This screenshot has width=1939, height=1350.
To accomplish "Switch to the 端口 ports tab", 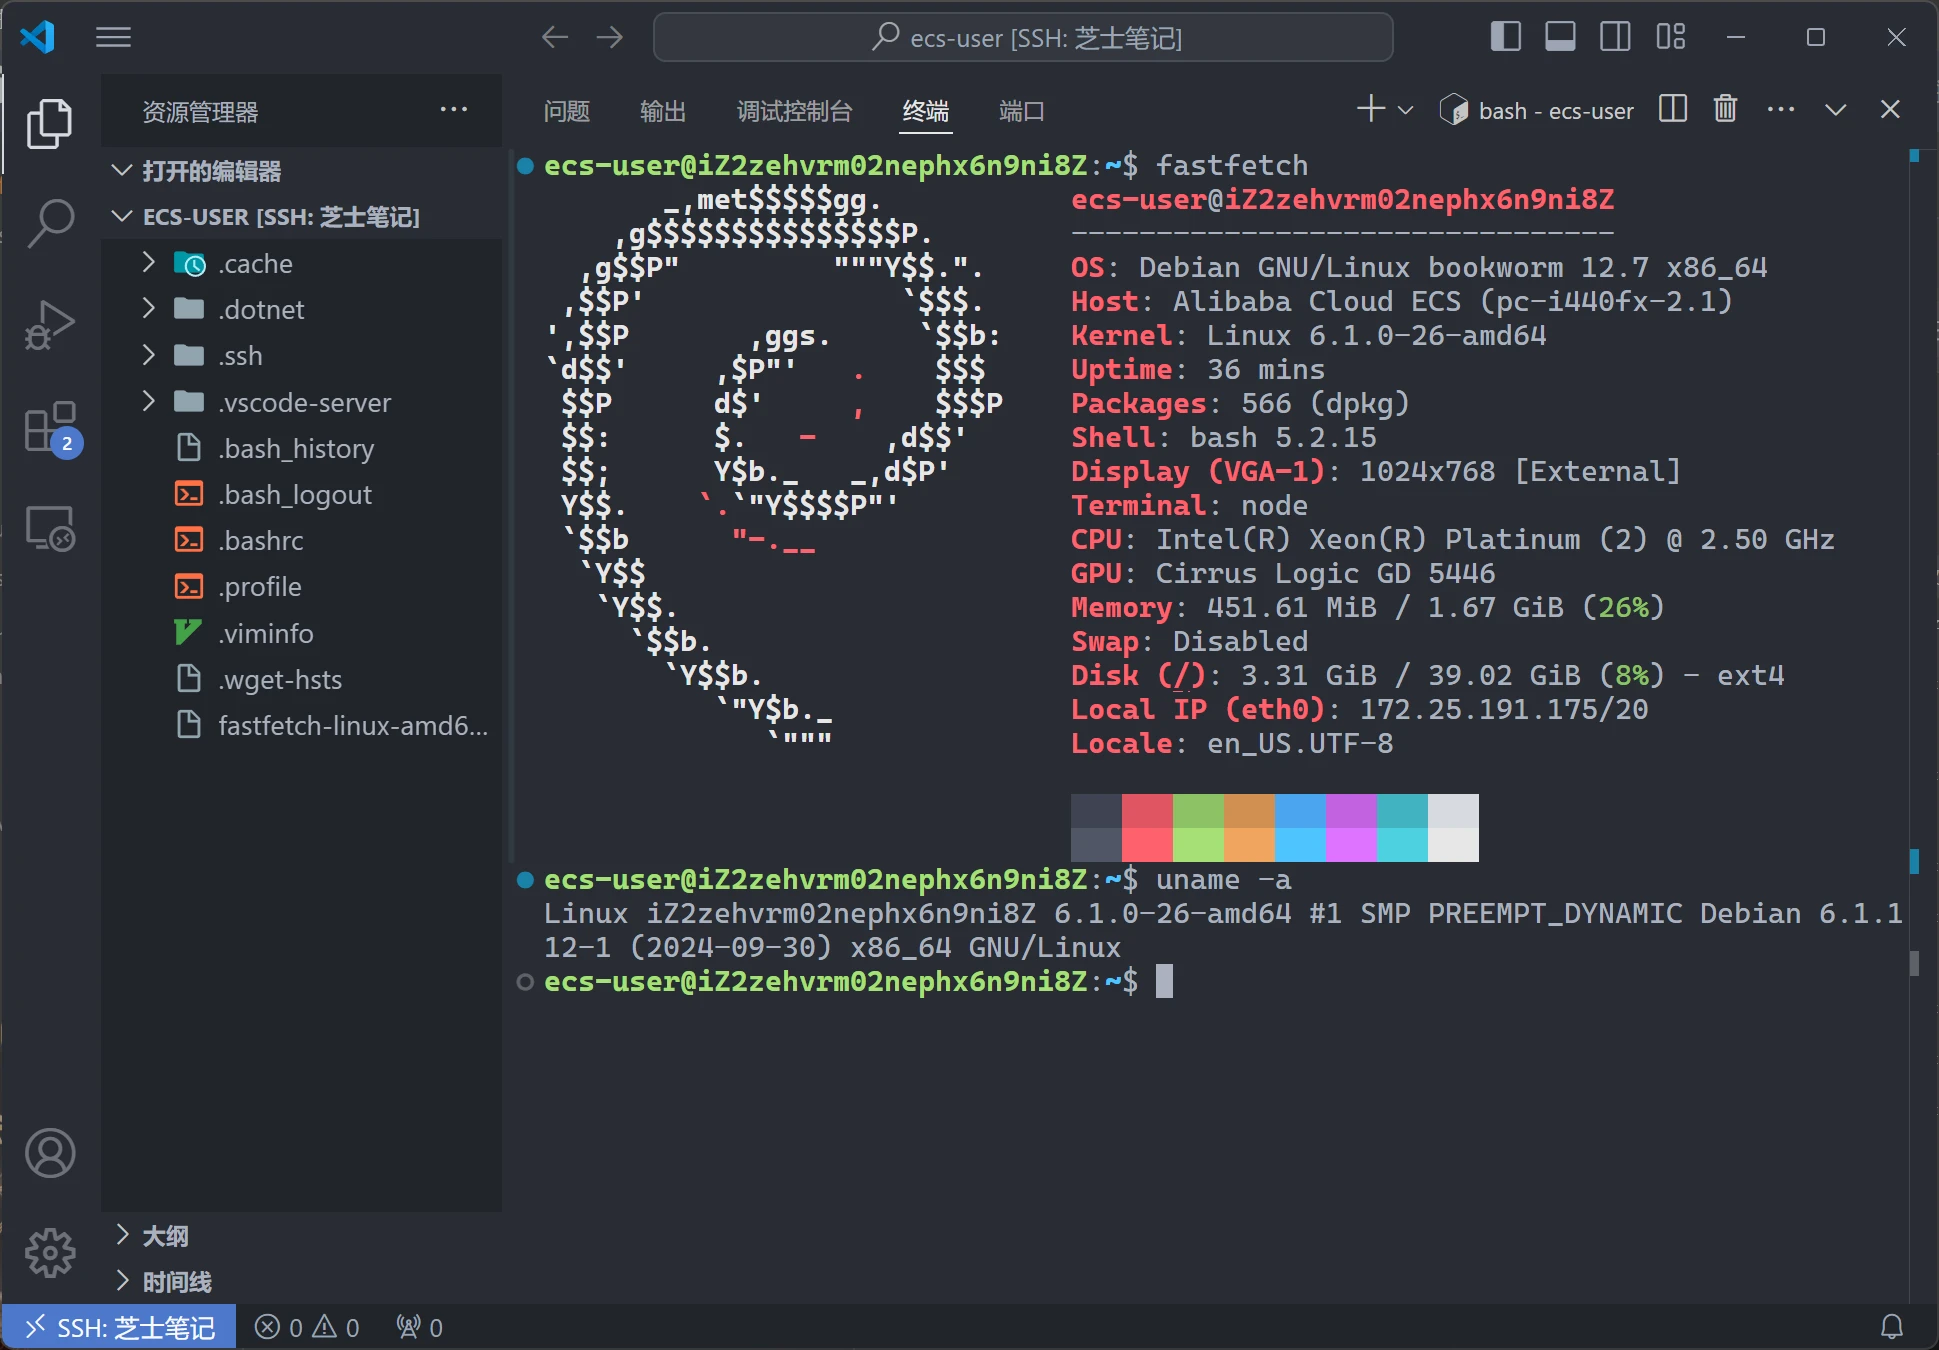I will (1021, 111).
